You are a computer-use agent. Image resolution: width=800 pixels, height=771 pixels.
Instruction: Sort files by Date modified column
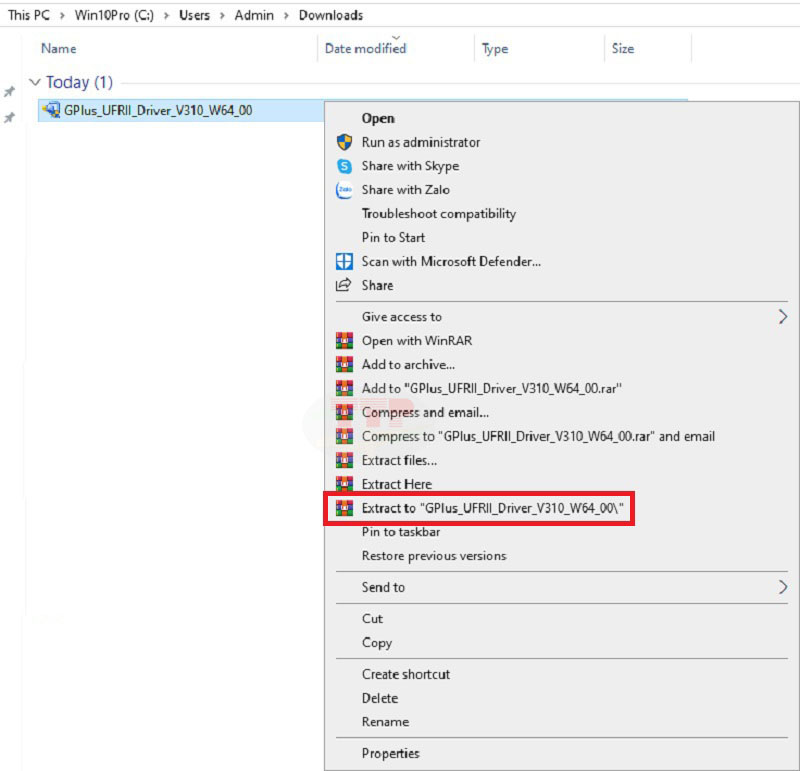point(365,49)
